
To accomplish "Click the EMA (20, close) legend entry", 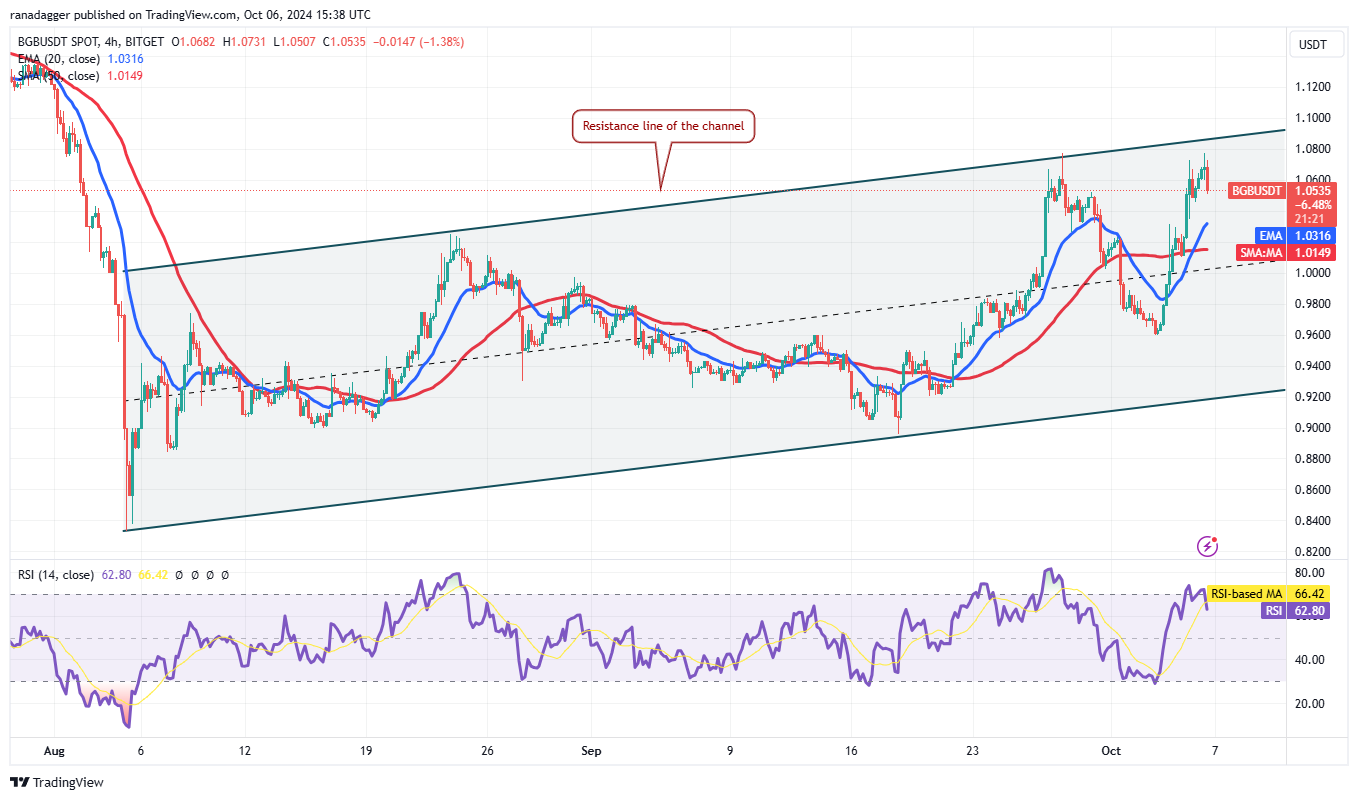I will click(59, 59).
